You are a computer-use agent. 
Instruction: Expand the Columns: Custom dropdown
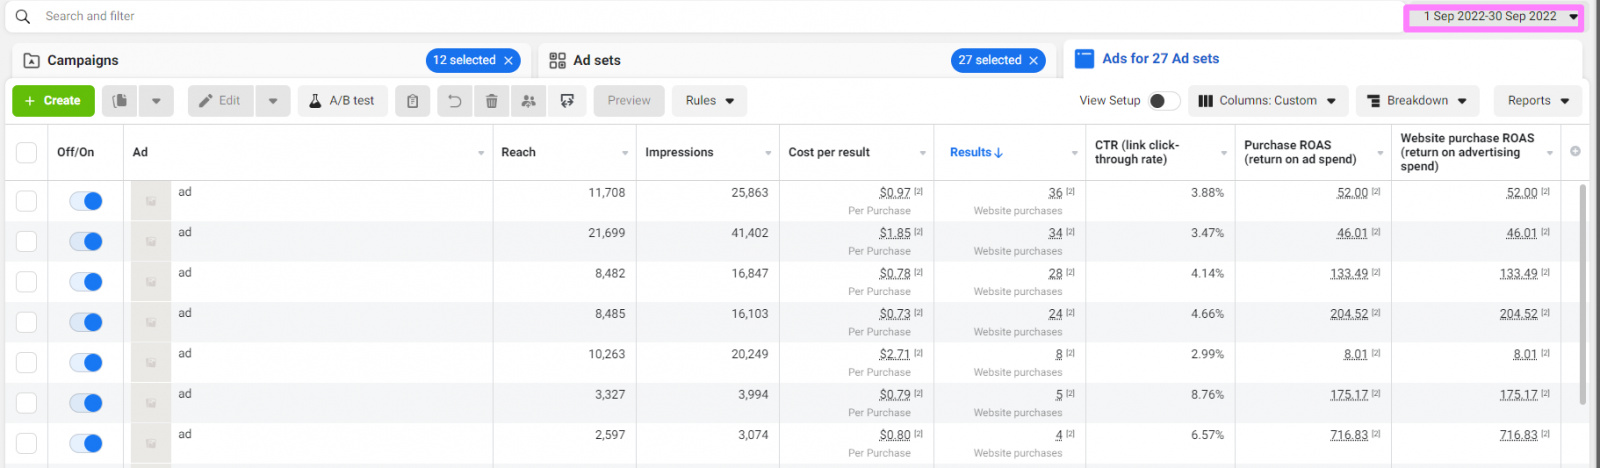pos(1267,101)
